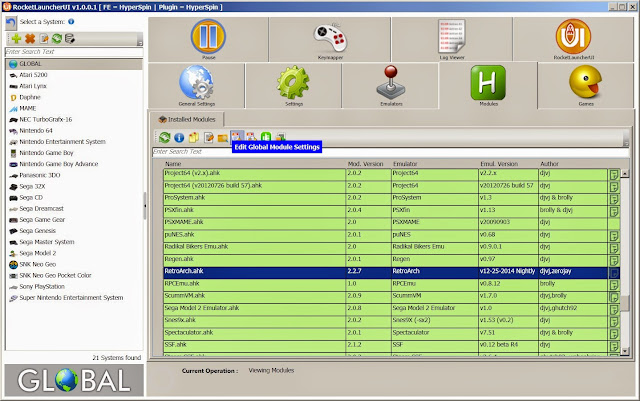640x401 pixels.
Task: Open the Emulators joystick section
Action: coord(391,86)
